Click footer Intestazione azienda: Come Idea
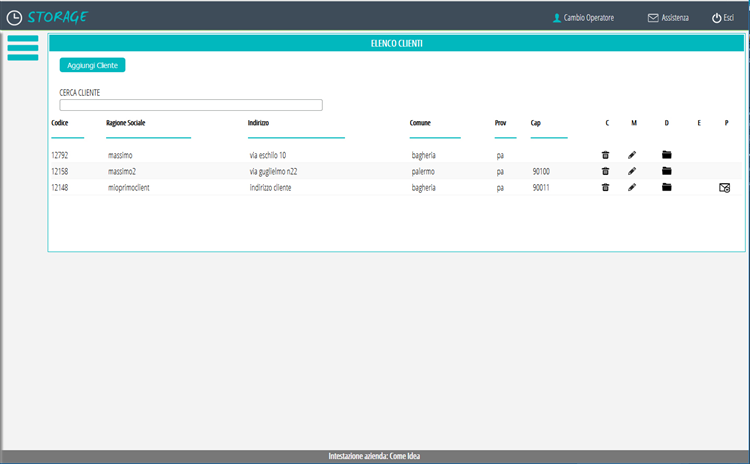Viewport: 750px width, 464px height. pyautogui.click(x=375, y=456)
